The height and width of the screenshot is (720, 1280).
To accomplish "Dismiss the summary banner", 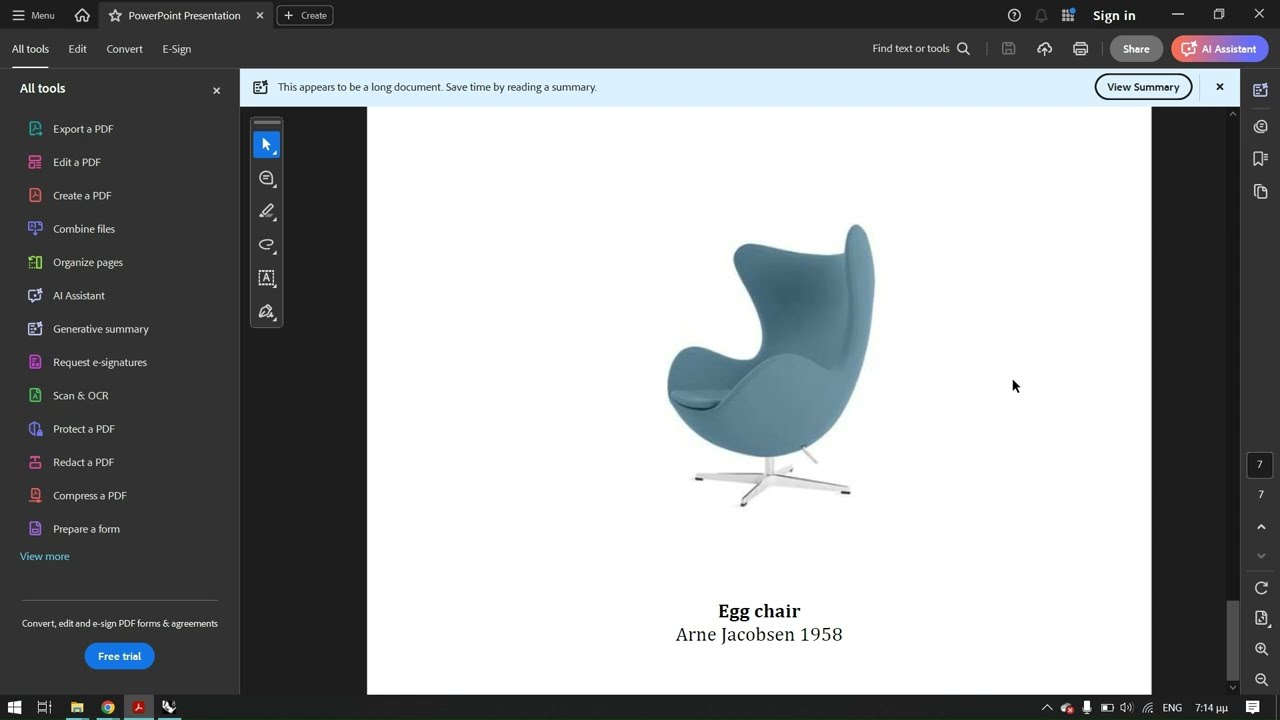I will point(1219,87).
